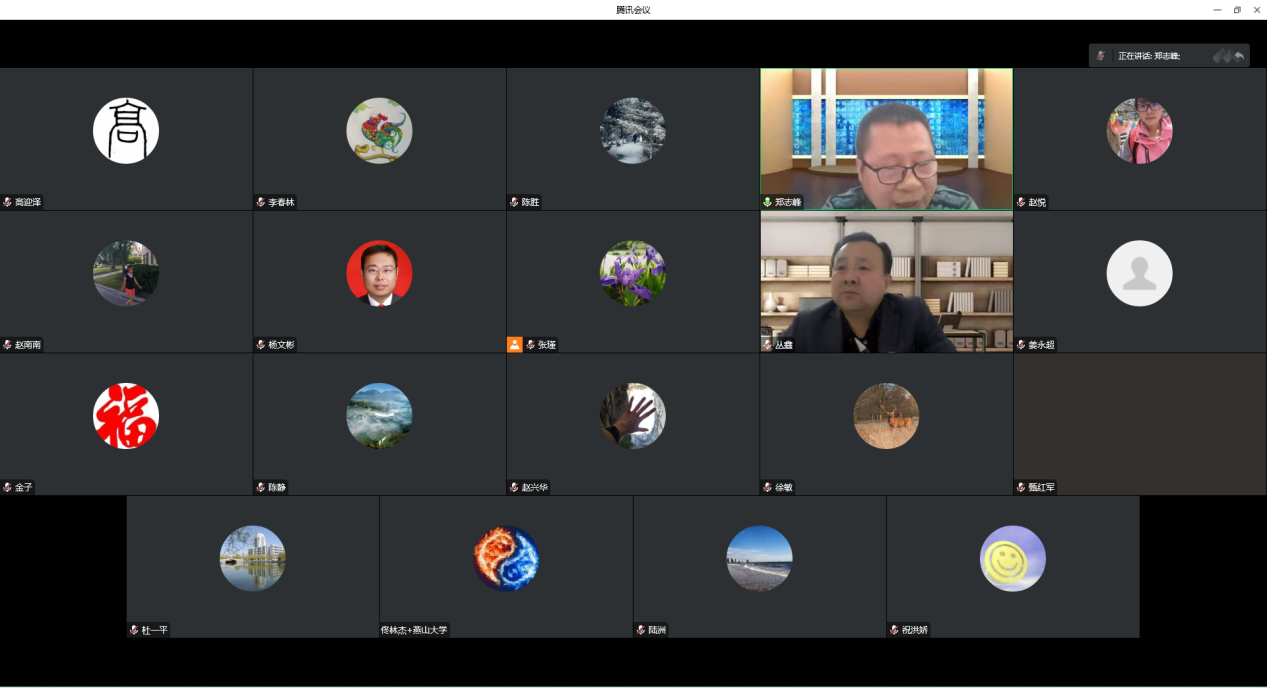This screenshot has height=688, width=1267.
Task: Click the muted mic icon next to 陈胜
Action: 514,202
